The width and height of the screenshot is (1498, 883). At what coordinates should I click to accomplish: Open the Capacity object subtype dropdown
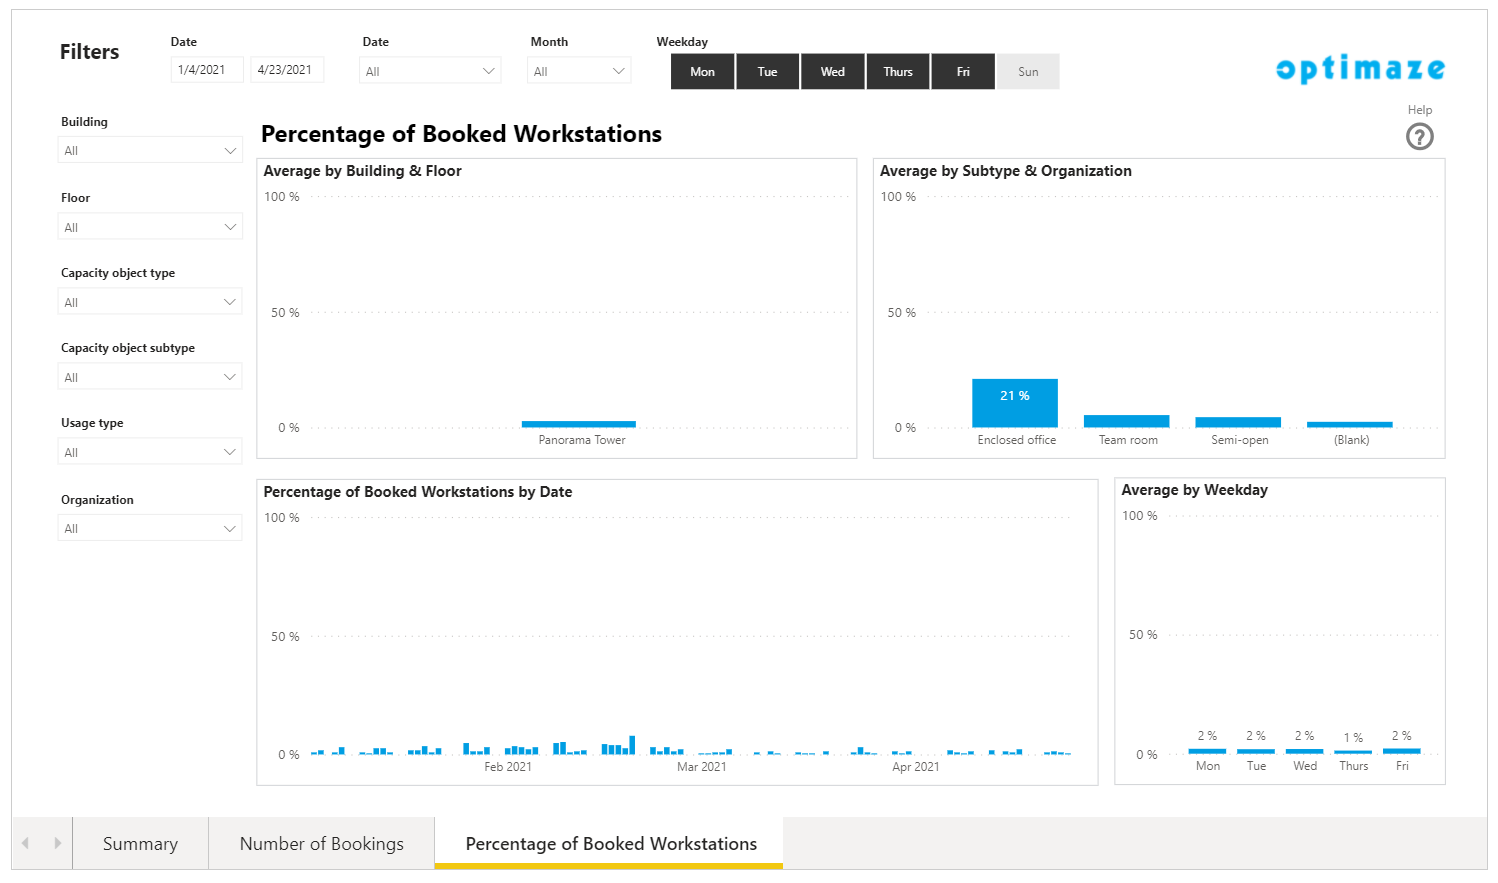click(x=150, y=377)
